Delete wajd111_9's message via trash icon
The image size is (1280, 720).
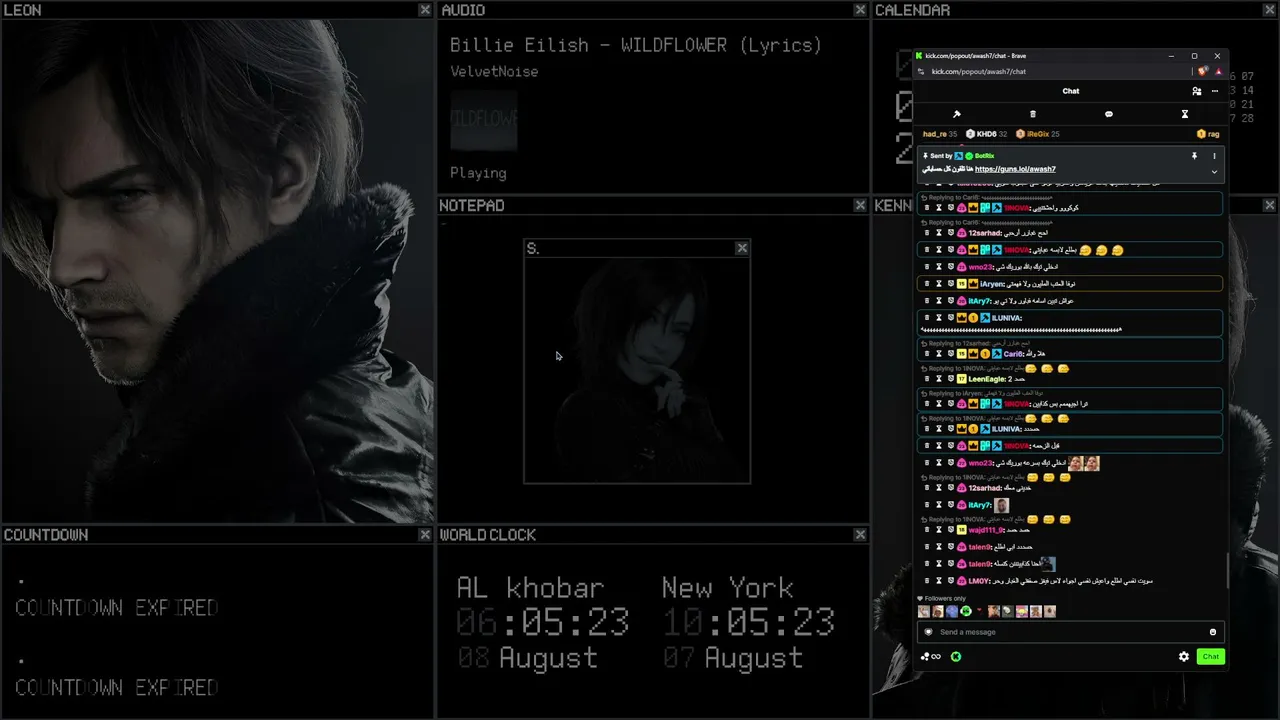[x=926, y=530]
